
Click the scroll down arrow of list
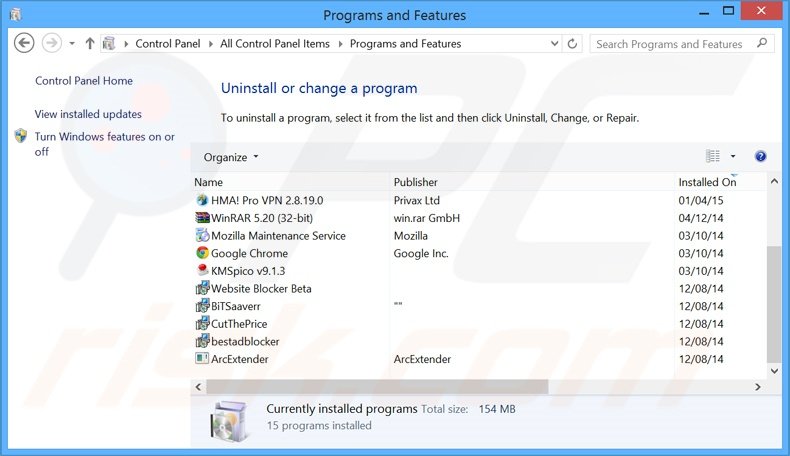pos(774,371)
